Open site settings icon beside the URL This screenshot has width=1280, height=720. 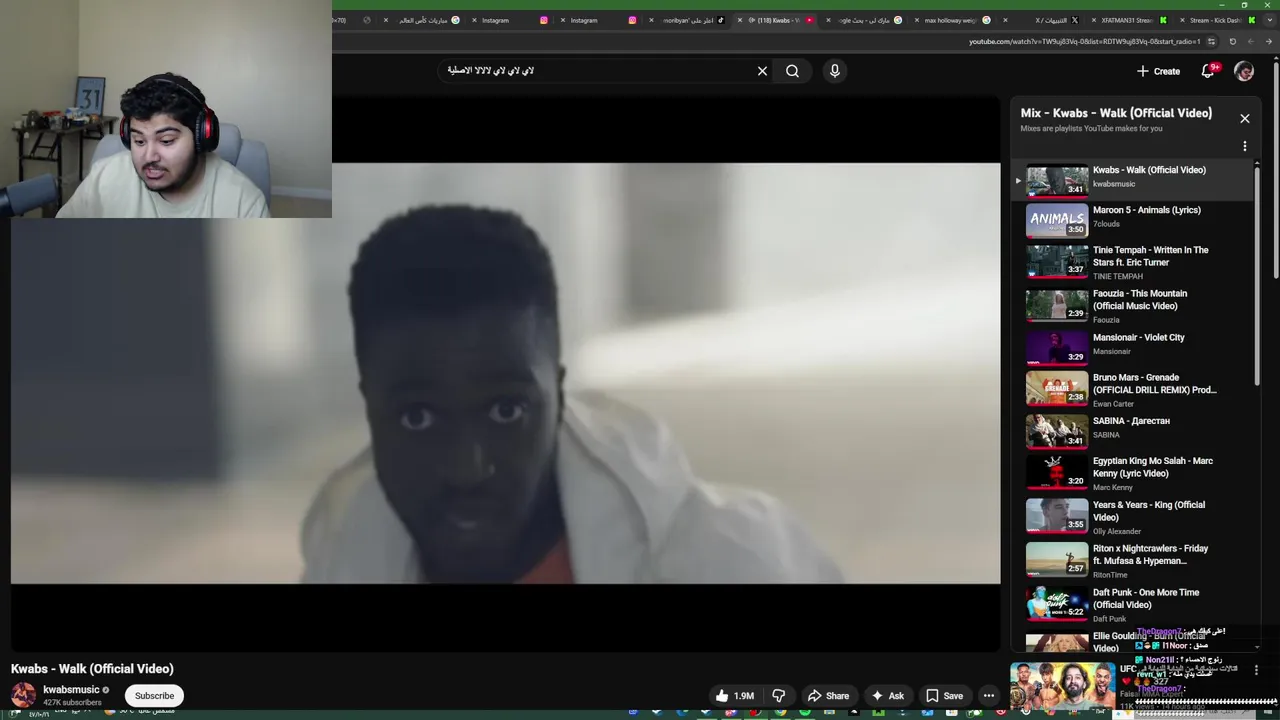[x=1211, y=42]
